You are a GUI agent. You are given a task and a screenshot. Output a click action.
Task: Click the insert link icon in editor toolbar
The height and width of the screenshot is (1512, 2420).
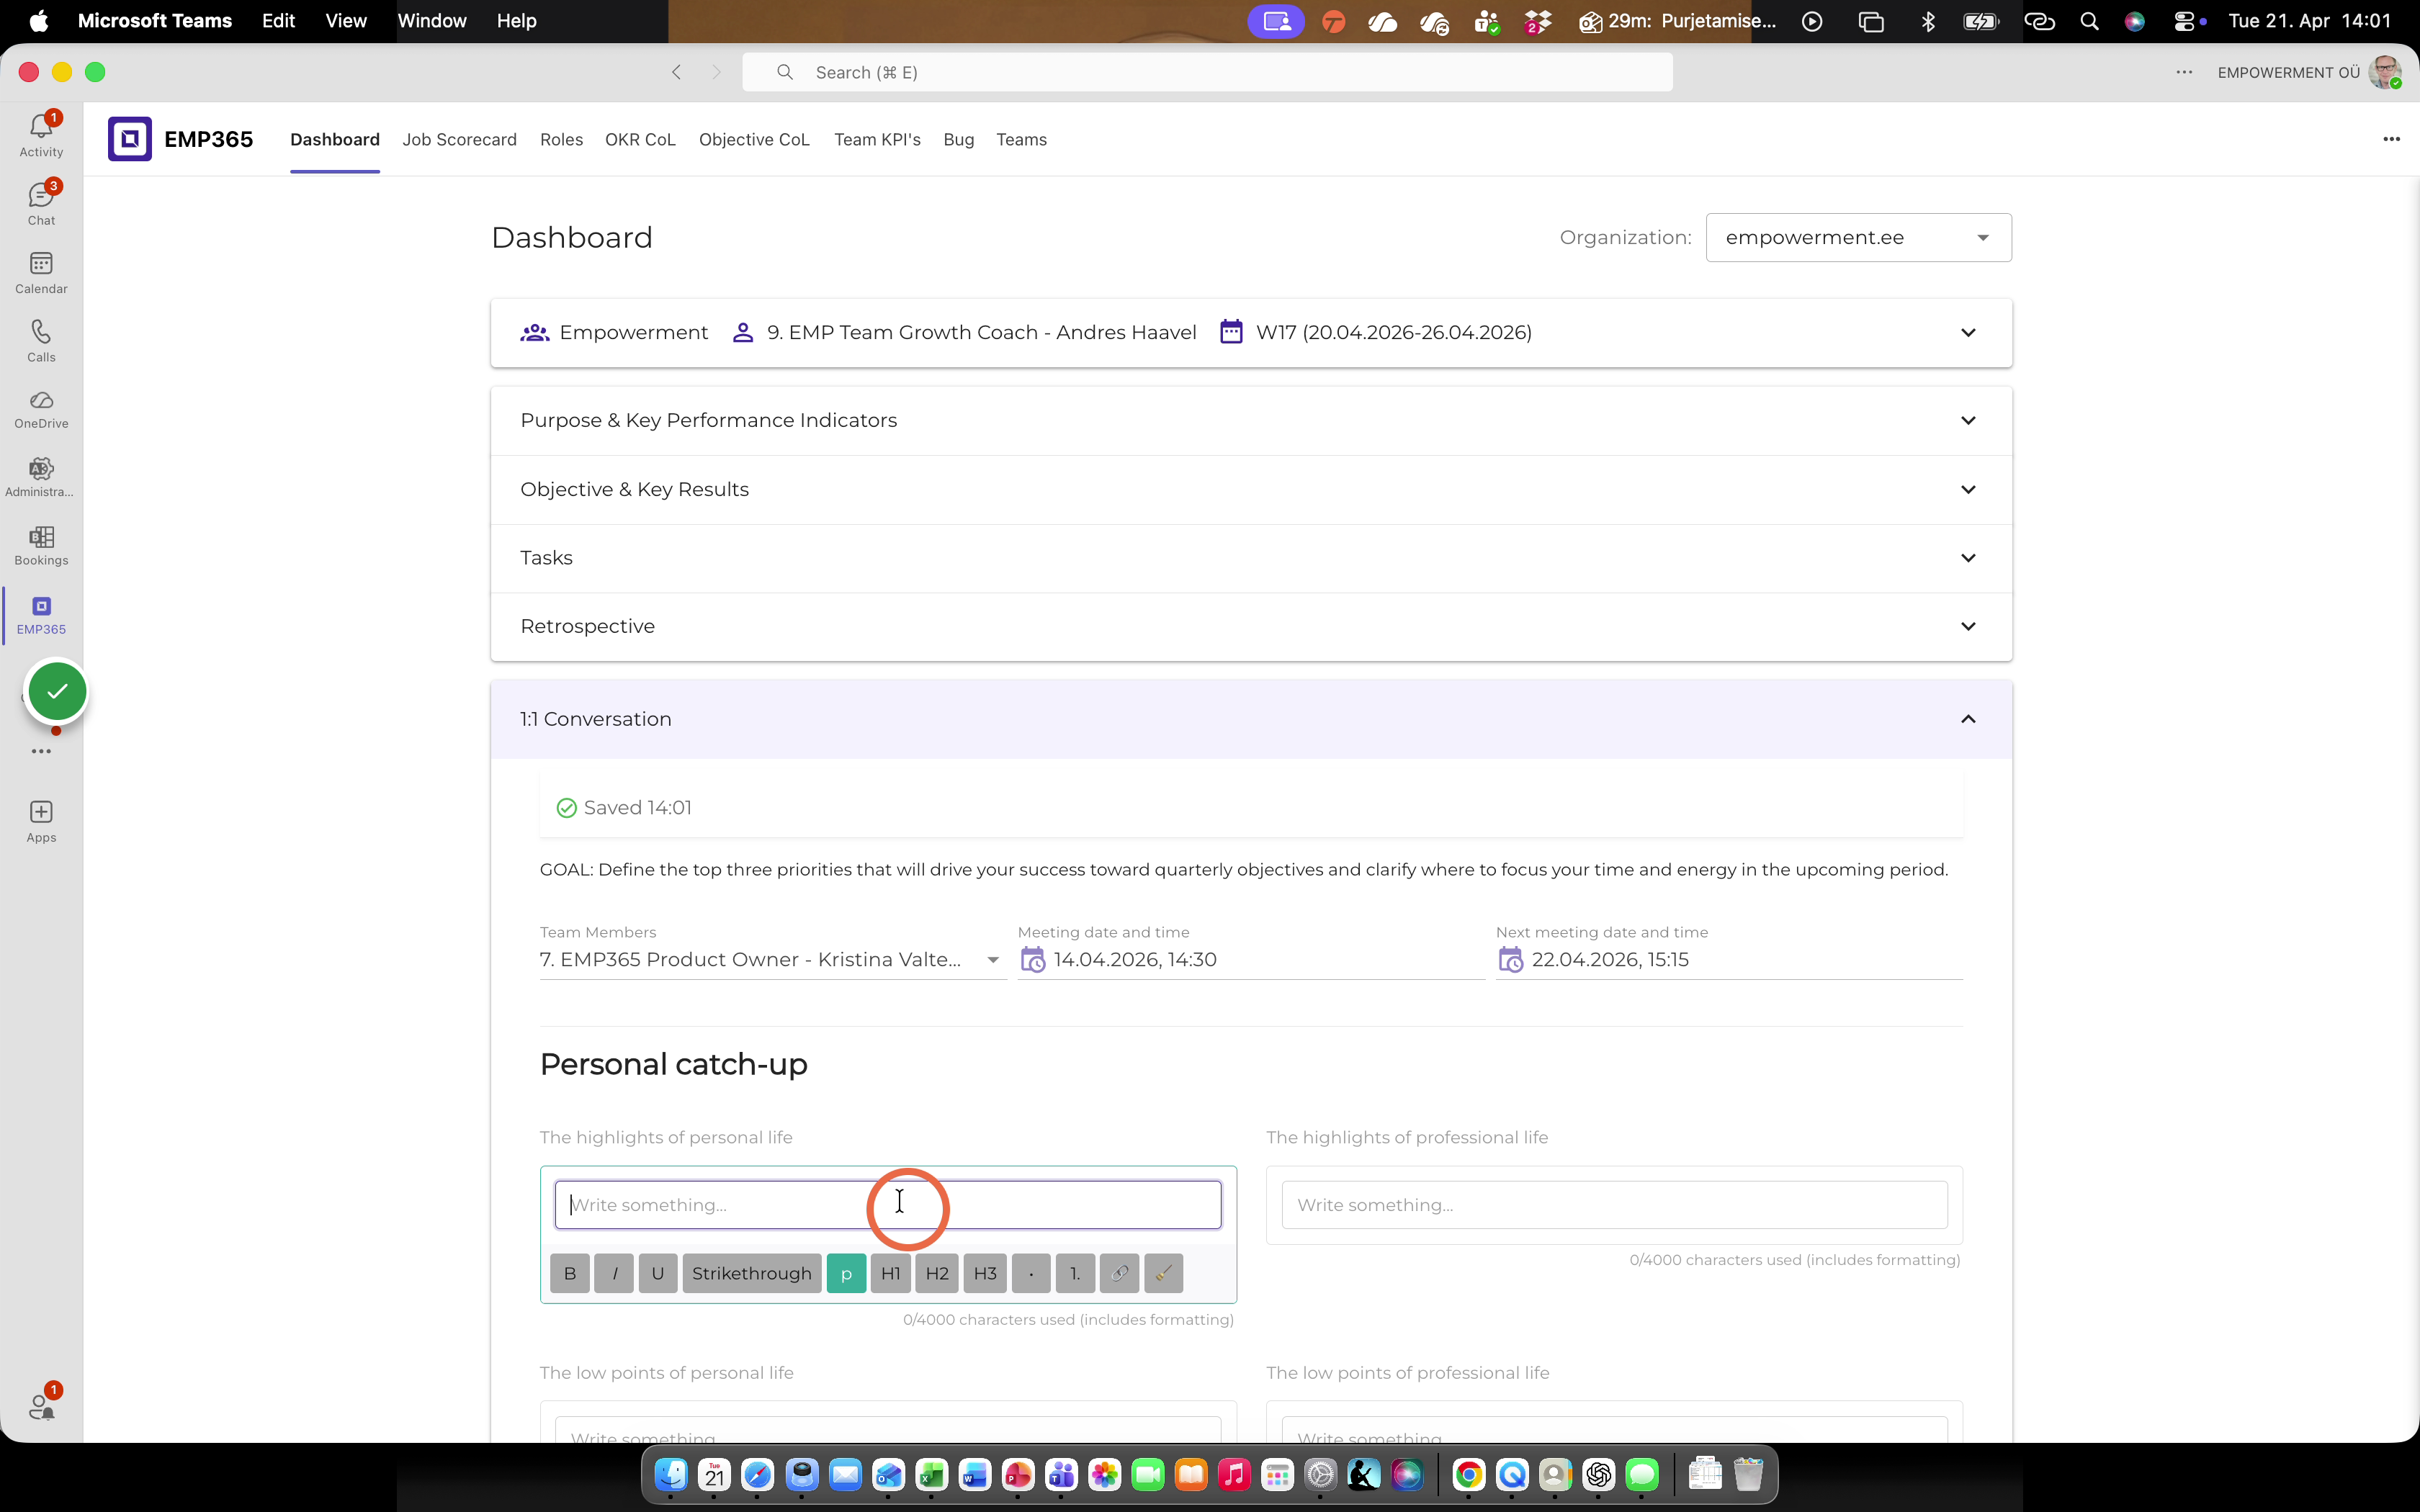click(x=1119, y=1273)
